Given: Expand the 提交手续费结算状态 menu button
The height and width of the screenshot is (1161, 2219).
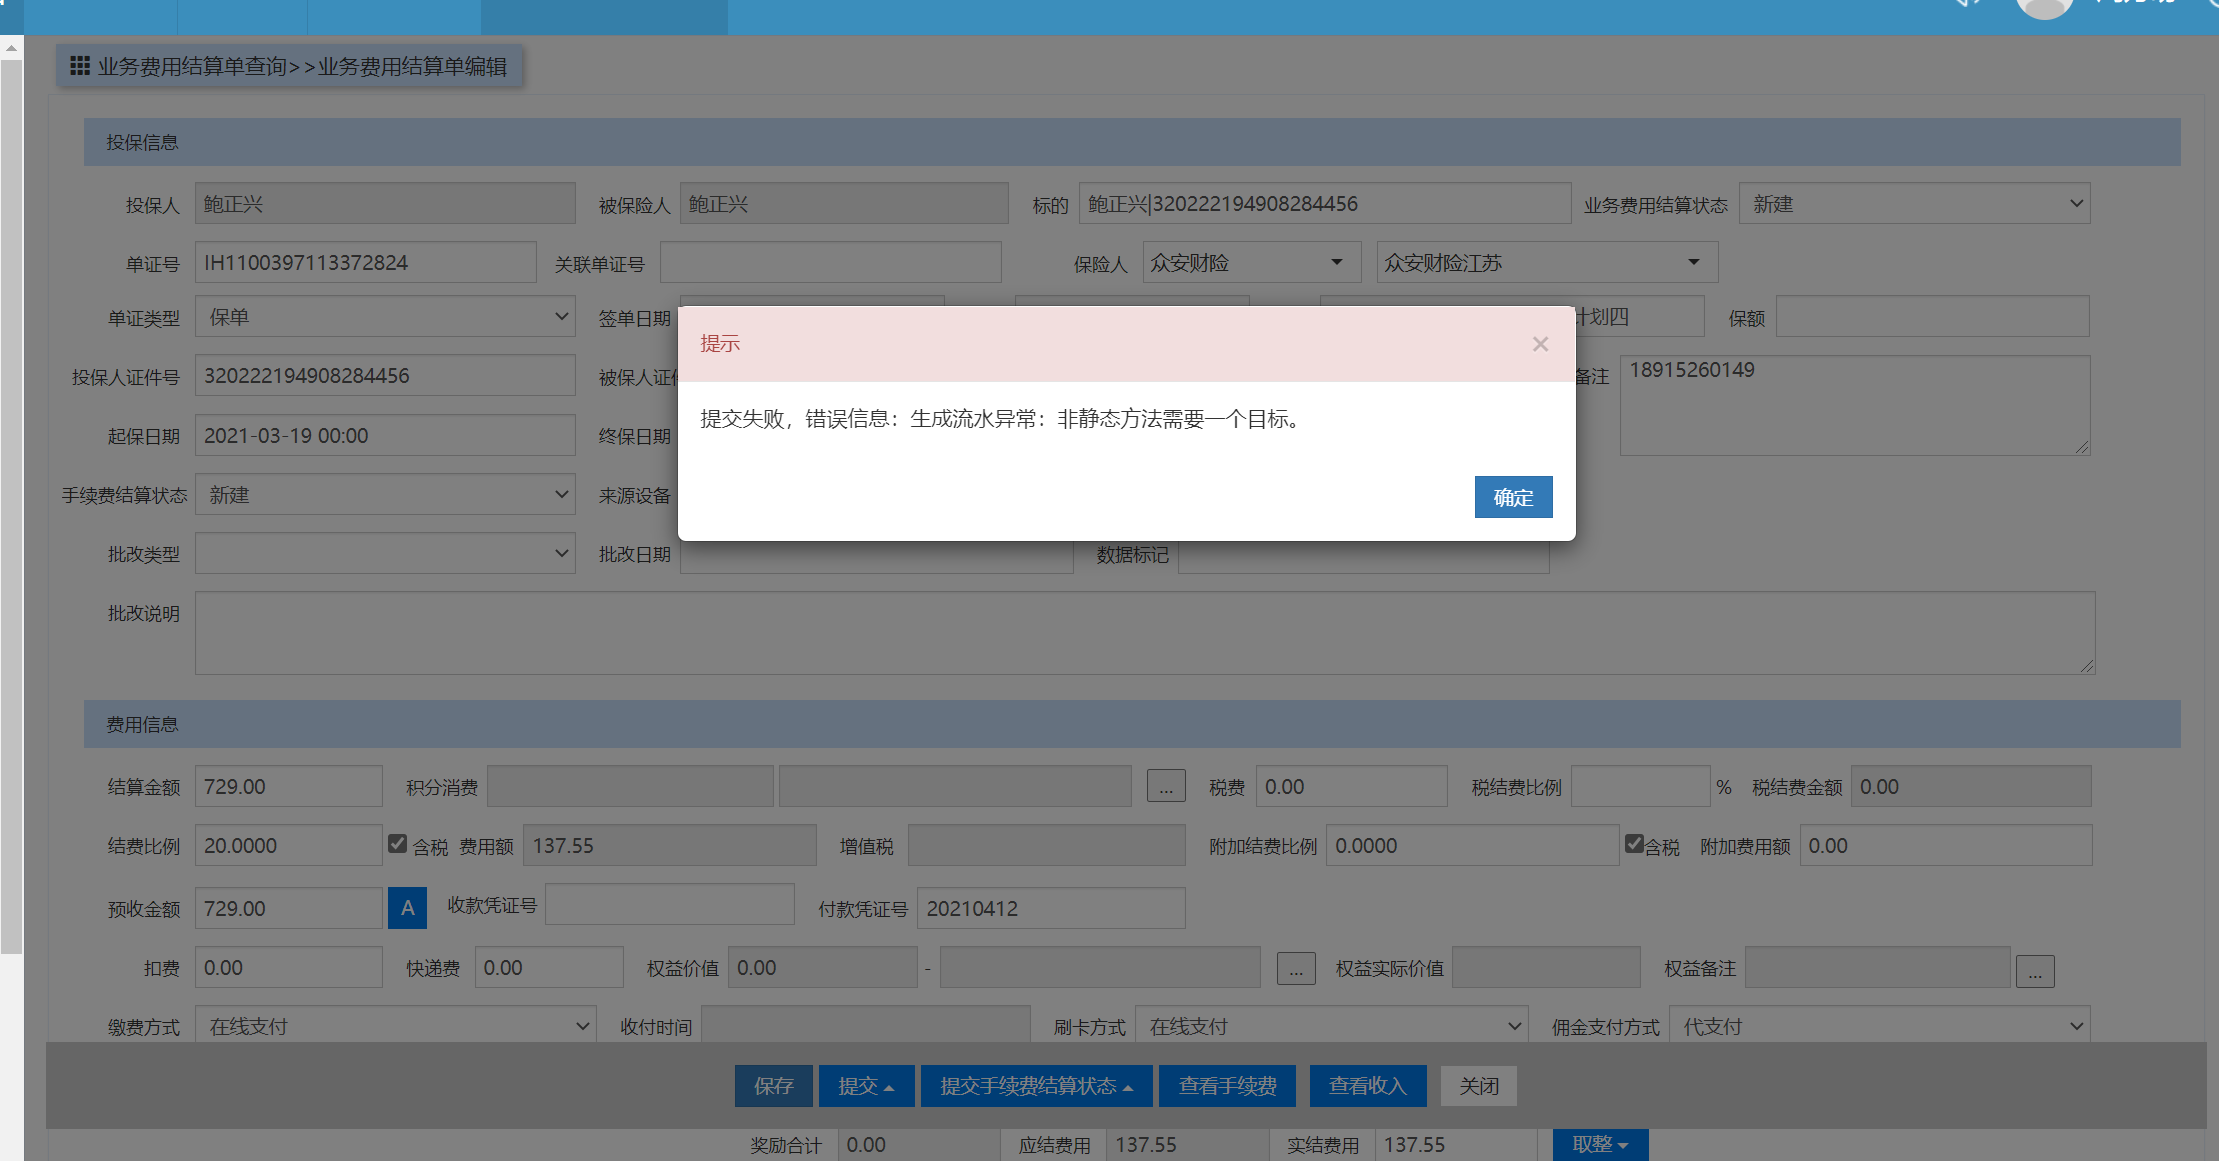Looking at the screenshot, I should (x=1036, y=1086).
